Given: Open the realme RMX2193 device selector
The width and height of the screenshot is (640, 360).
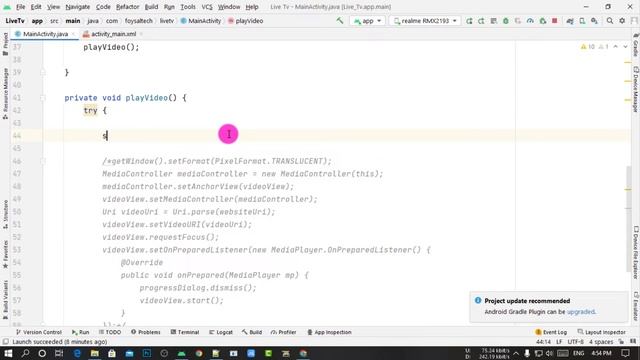Looking at the screenshot, I should [x=425, y=21].
